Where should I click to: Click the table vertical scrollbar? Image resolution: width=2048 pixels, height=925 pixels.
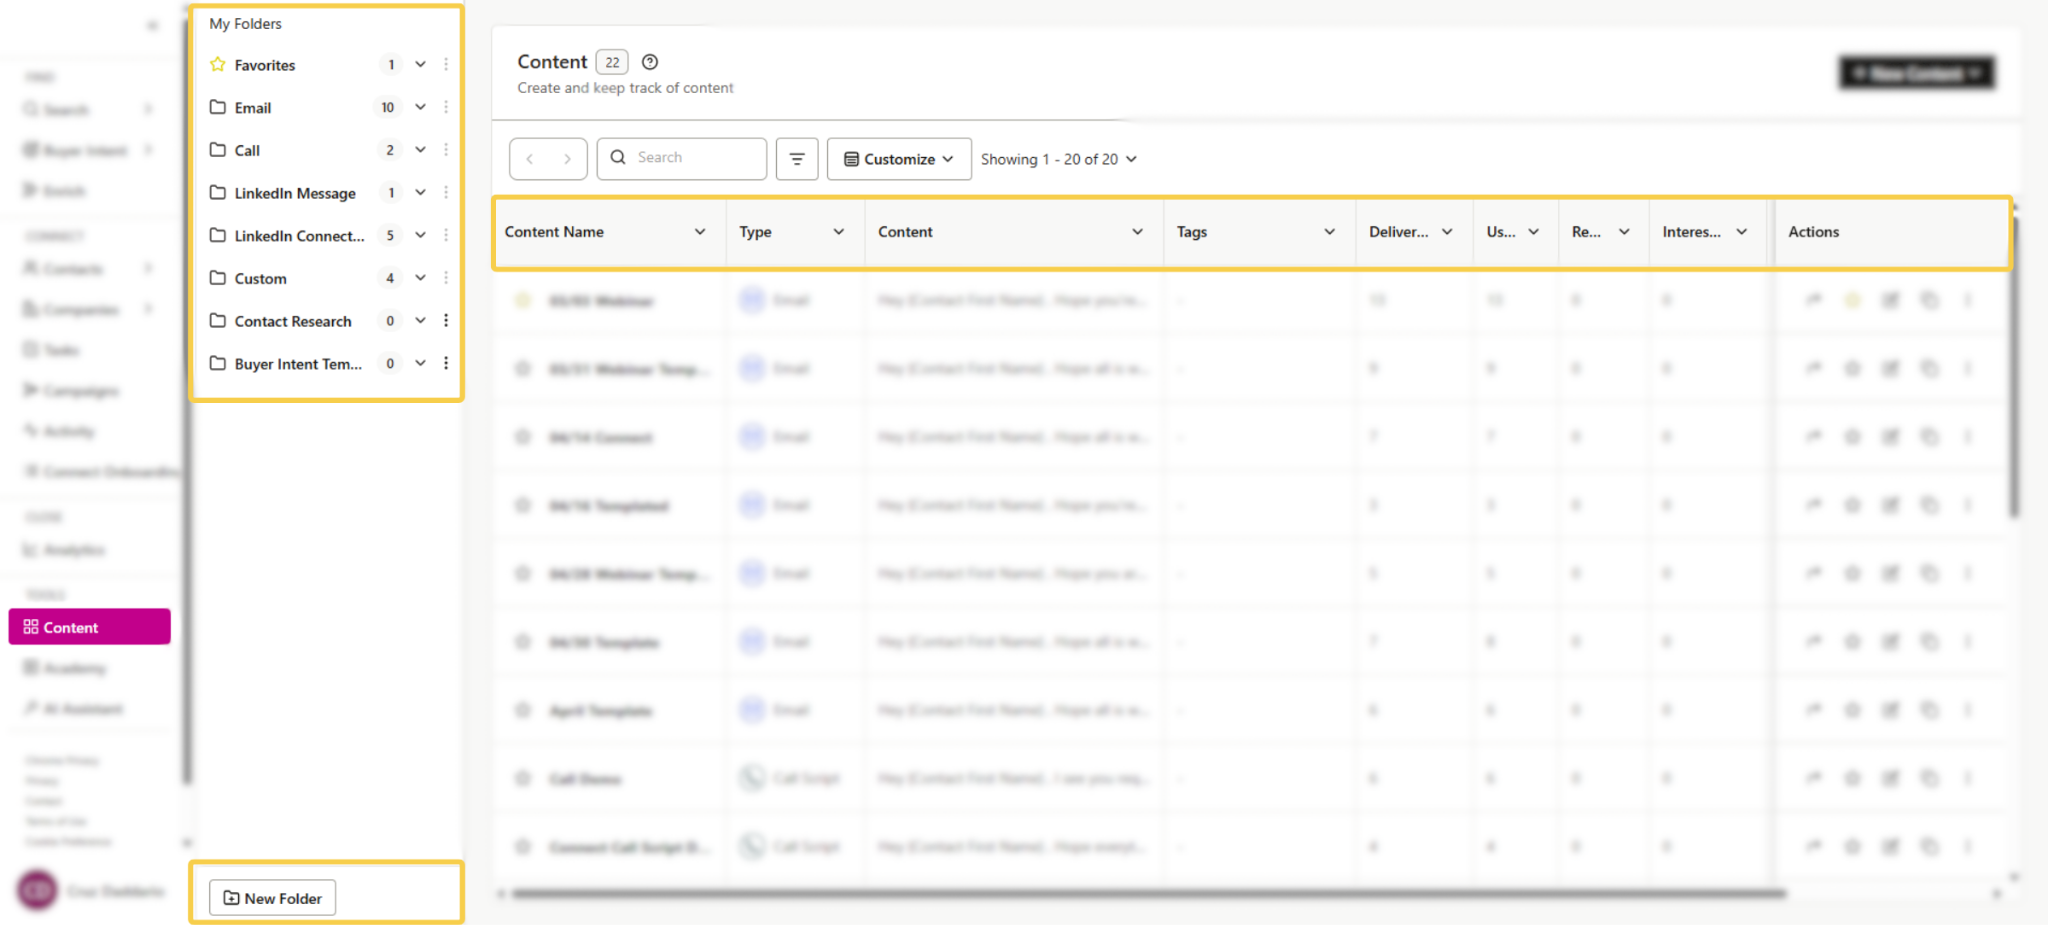coord(2013,367)
